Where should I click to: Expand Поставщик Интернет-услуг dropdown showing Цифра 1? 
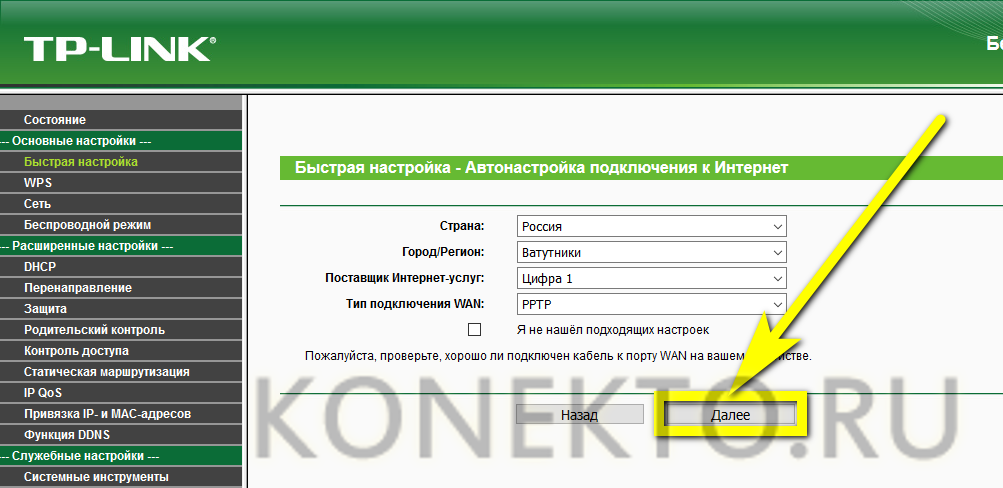651,279
